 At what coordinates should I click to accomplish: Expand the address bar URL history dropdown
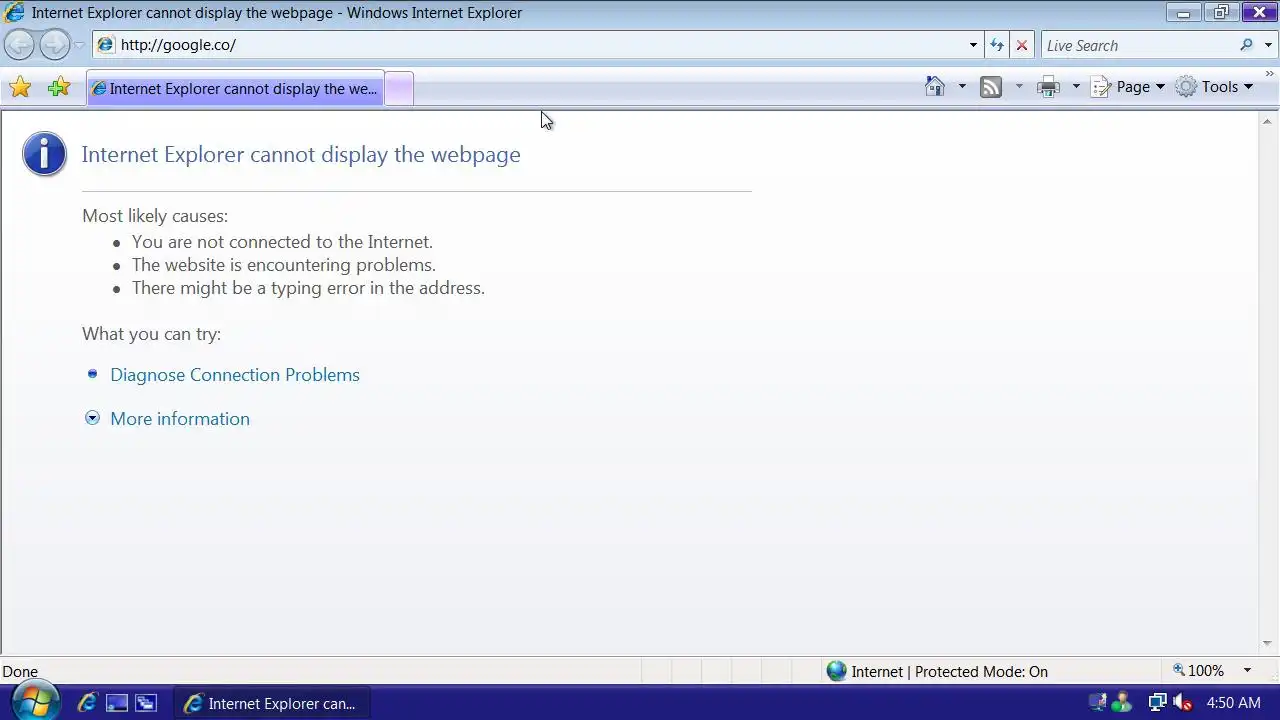tap(973, 45)
